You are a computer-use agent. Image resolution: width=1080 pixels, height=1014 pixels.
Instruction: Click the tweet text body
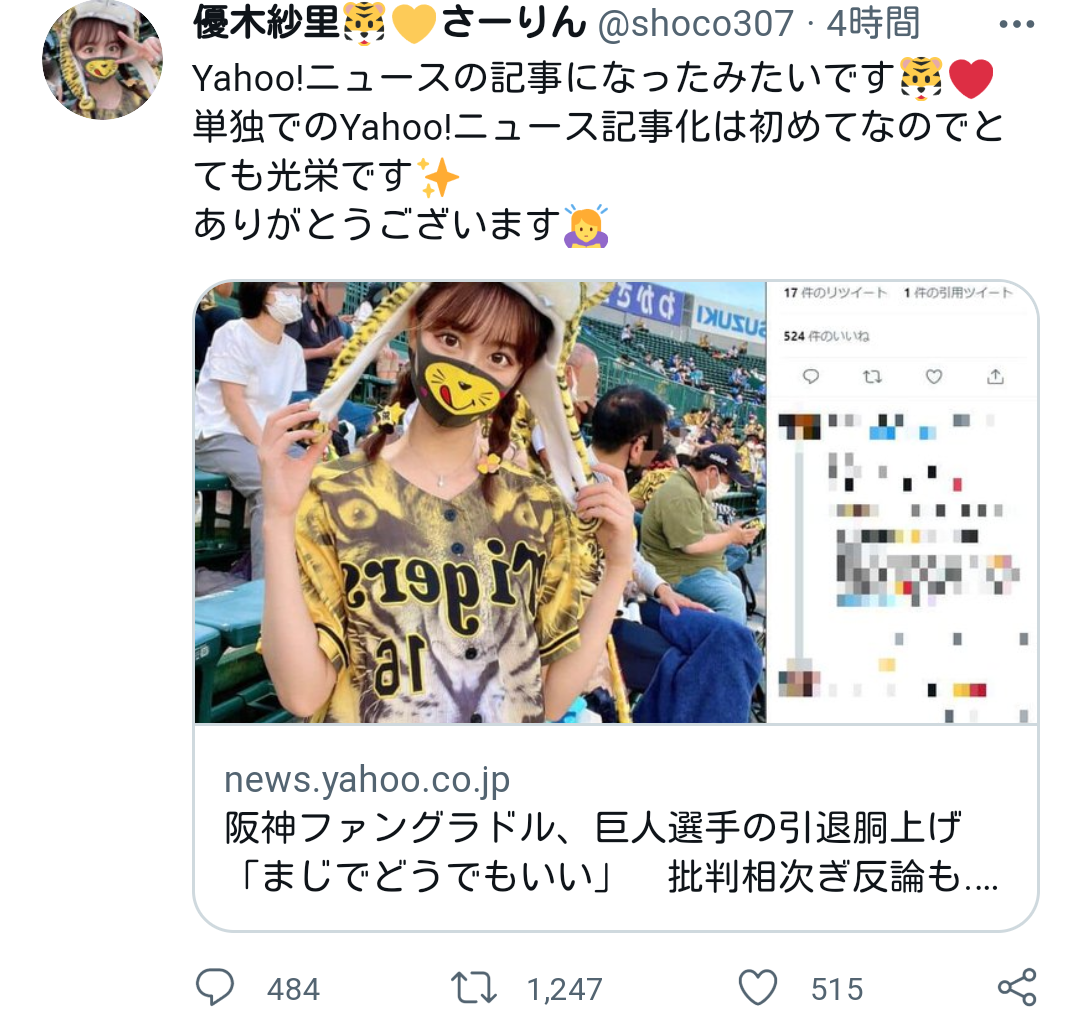coord(598,152)
